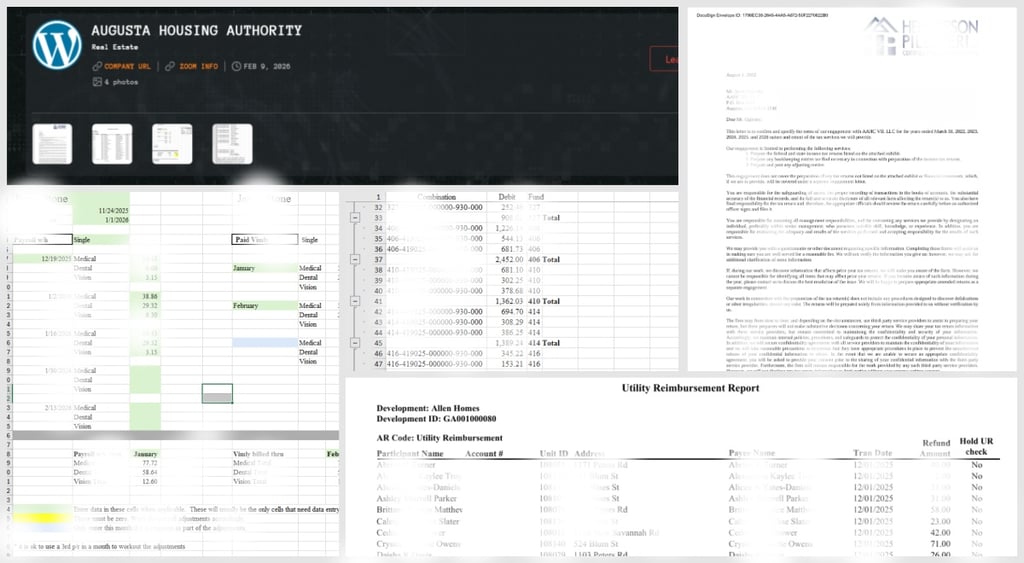Click the 'Account #' column header
Viewport: 1024px width, 563px height.
(484, 453)
